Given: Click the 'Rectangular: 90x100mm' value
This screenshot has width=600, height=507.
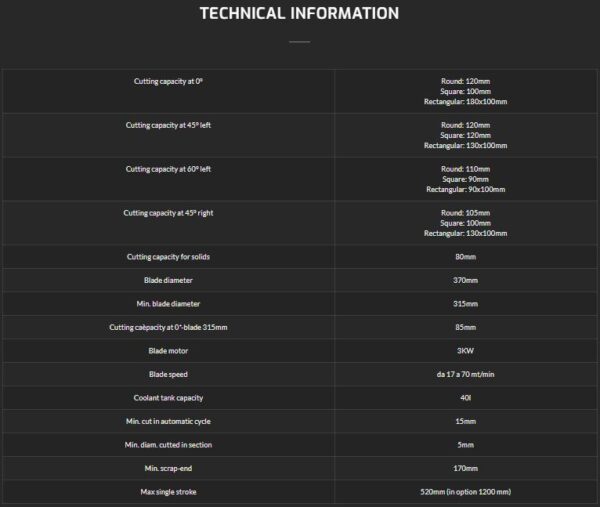Looking at the screenshot, I should (465, 189).
